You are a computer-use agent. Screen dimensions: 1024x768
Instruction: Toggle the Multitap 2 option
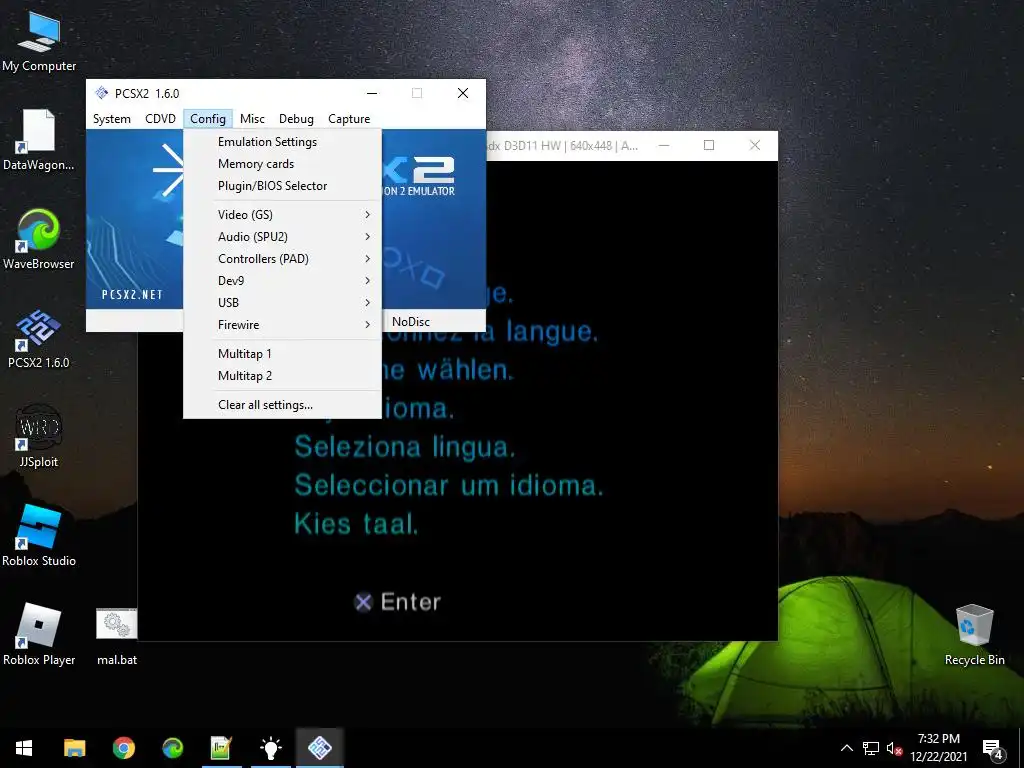[x=282, y=376]
